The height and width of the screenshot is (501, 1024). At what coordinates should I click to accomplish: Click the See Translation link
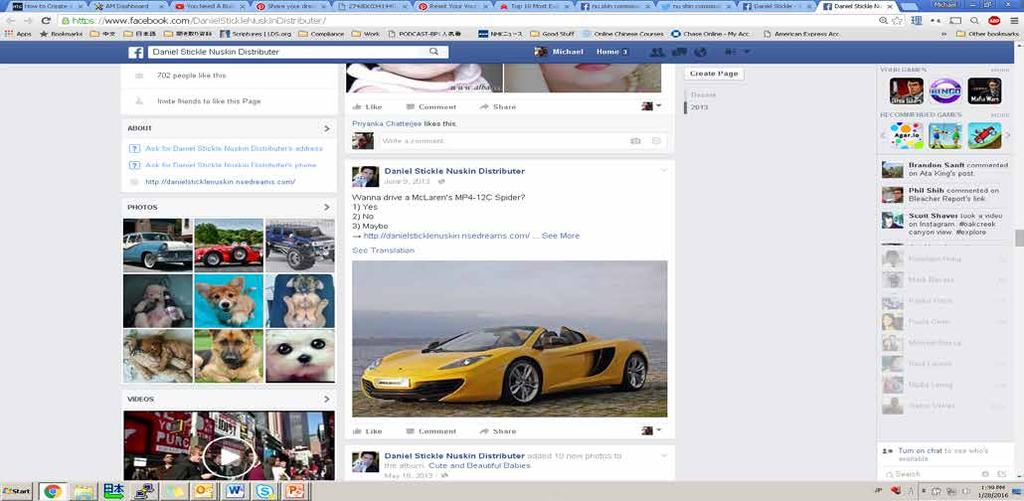[x=383, y=251]
